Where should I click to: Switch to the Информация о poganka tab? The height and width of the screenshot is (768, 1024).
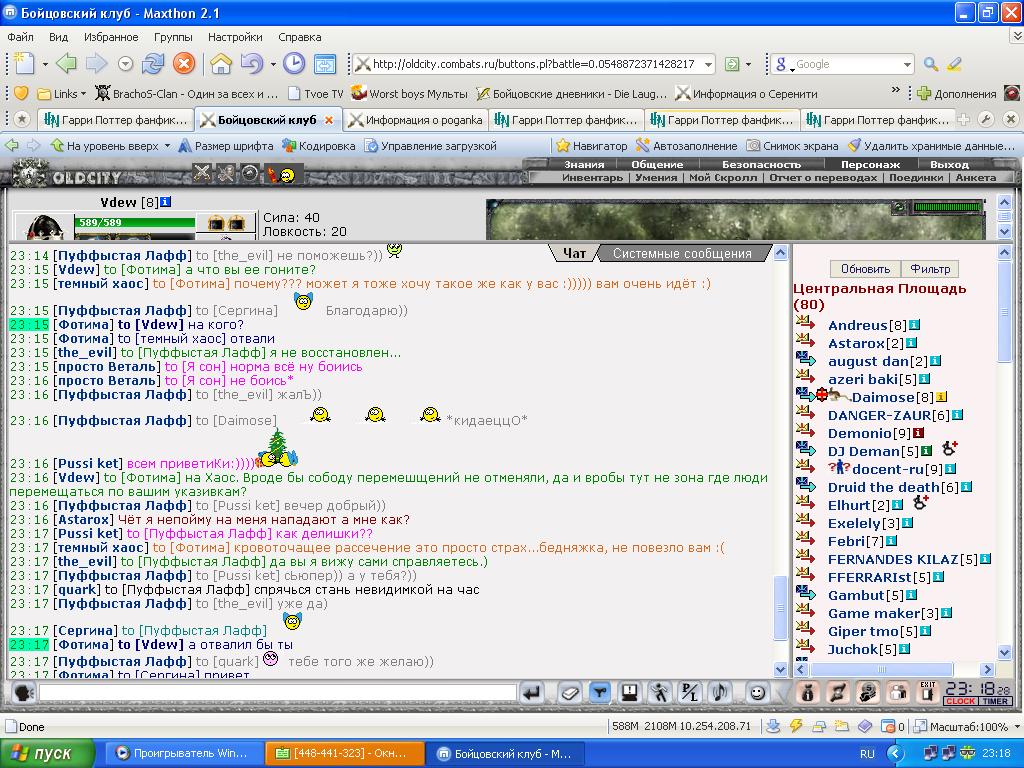click(x=415, y=120)
